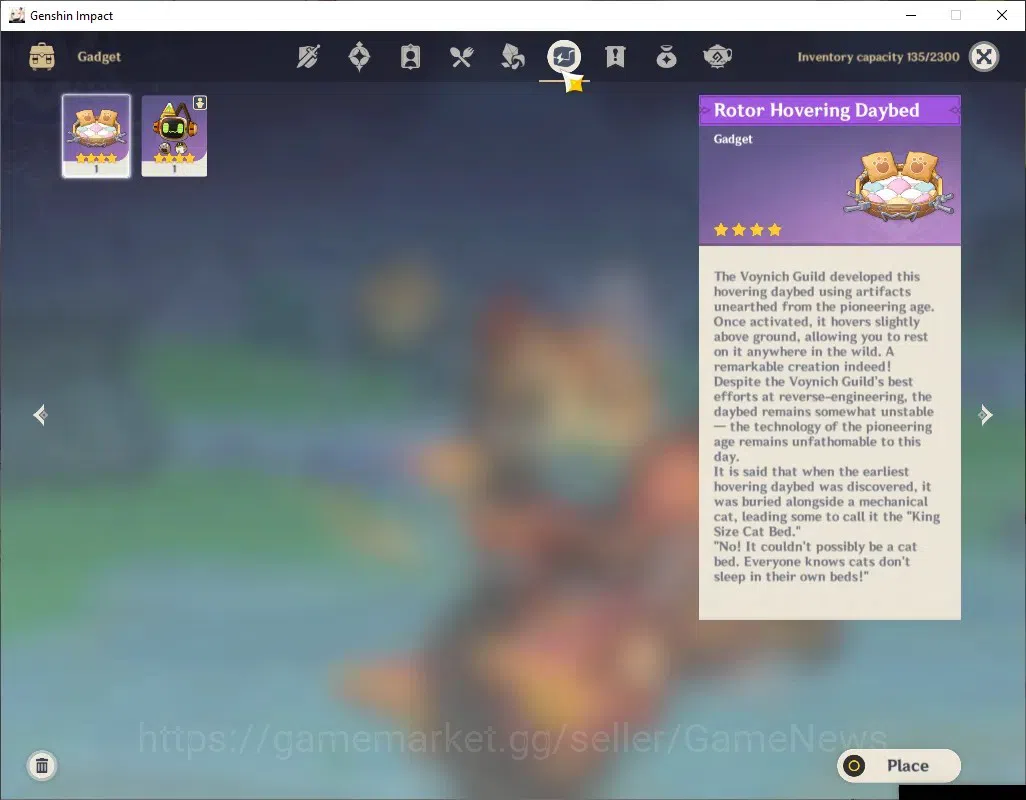
Task: Open the Quest items tab
Action: pos(615,57)
